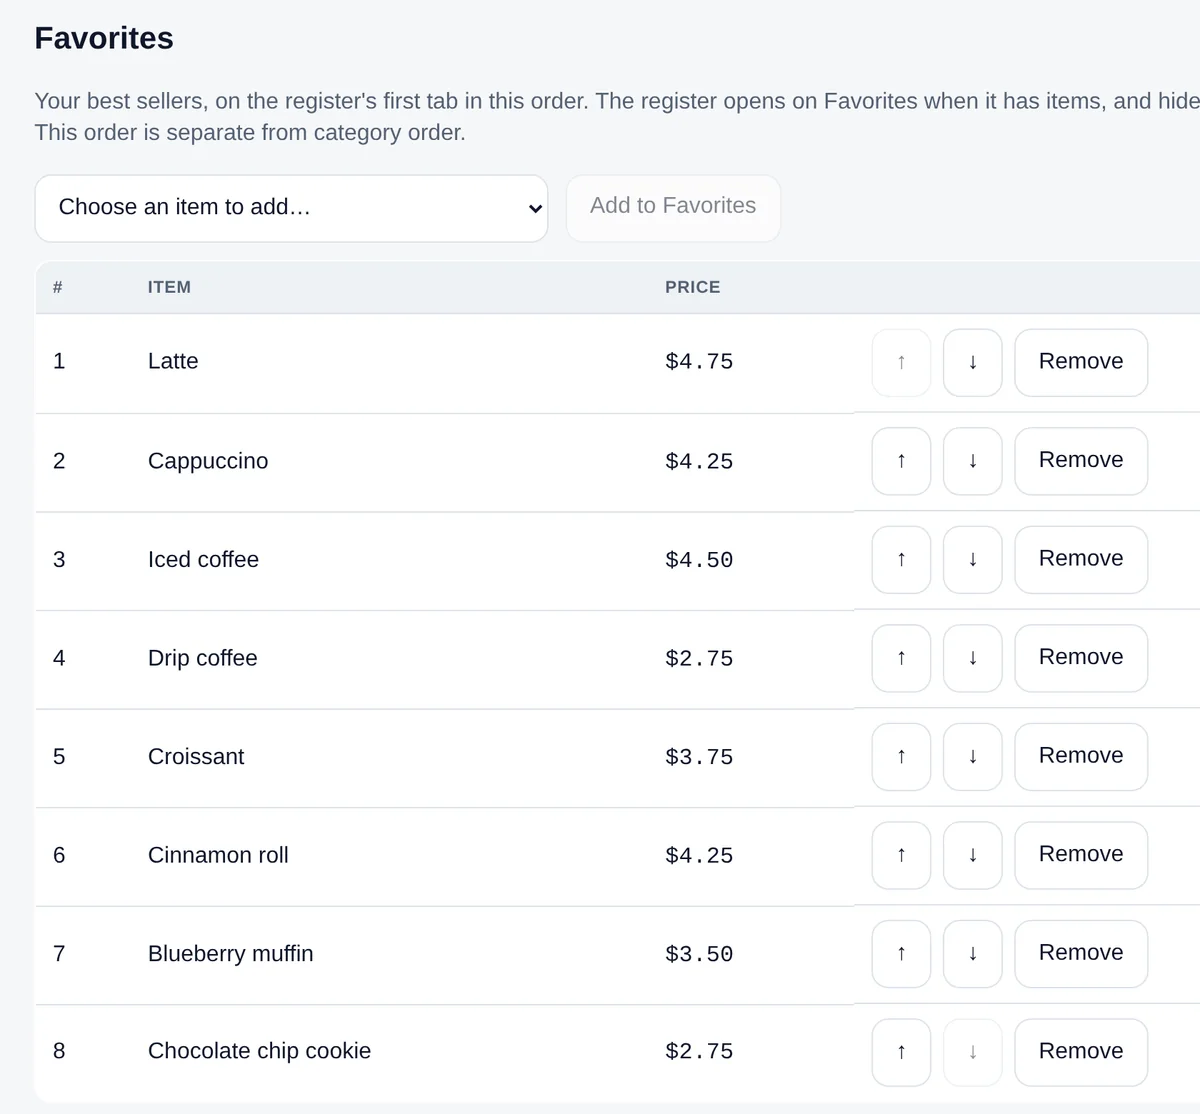Click Iced coffee's $4.50 price
Screen dimensions: 1200x1114
pyautogui.click(x=699, y=560)
